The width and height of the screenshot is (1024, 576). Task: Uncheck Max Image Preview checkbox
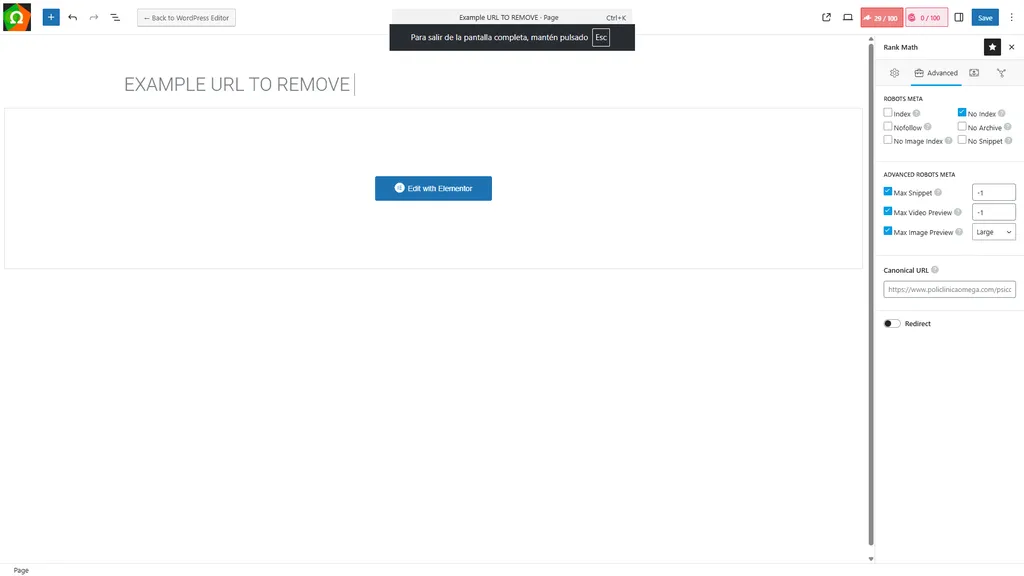pyautogui.click(x=888, y=231)
